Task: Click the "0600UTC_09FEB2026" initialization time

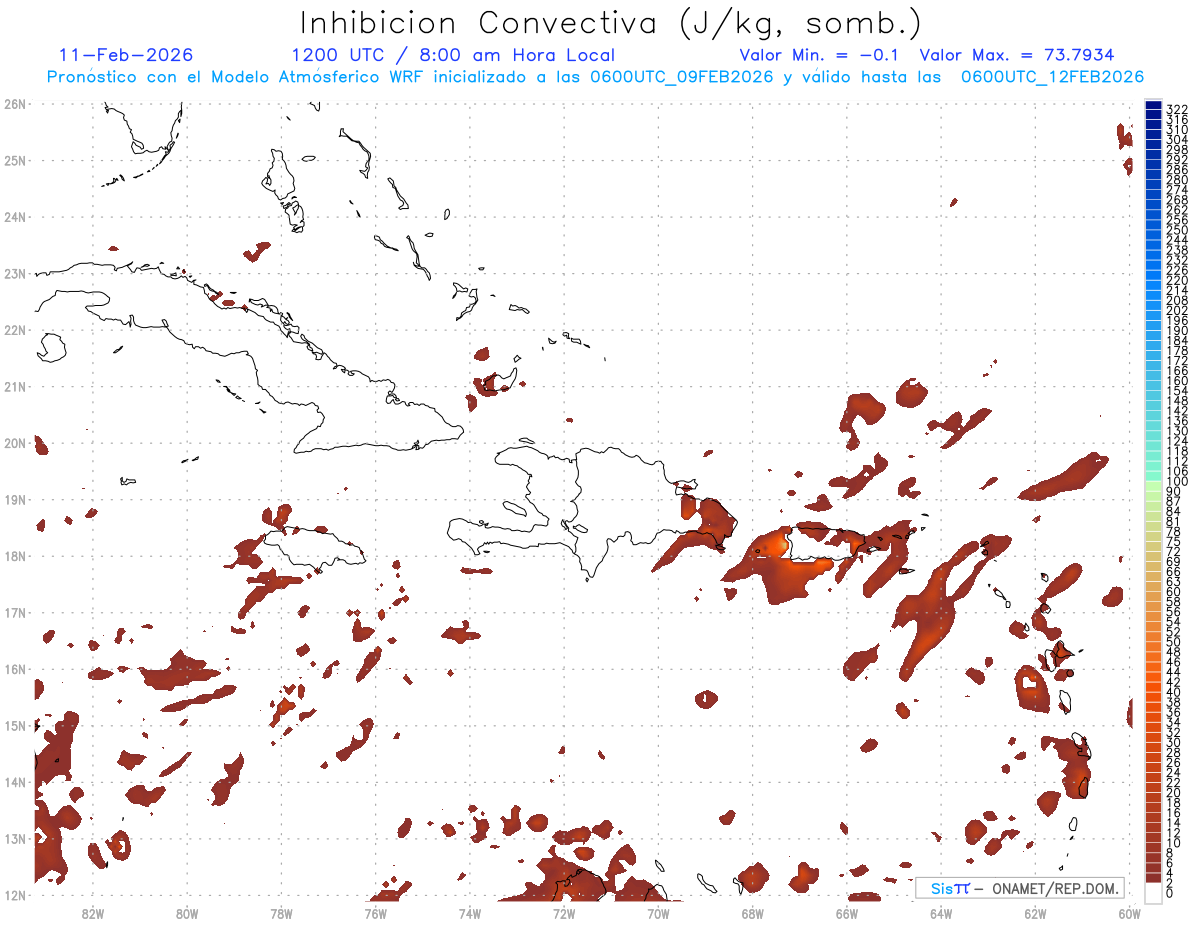Action: click(681, 77)
